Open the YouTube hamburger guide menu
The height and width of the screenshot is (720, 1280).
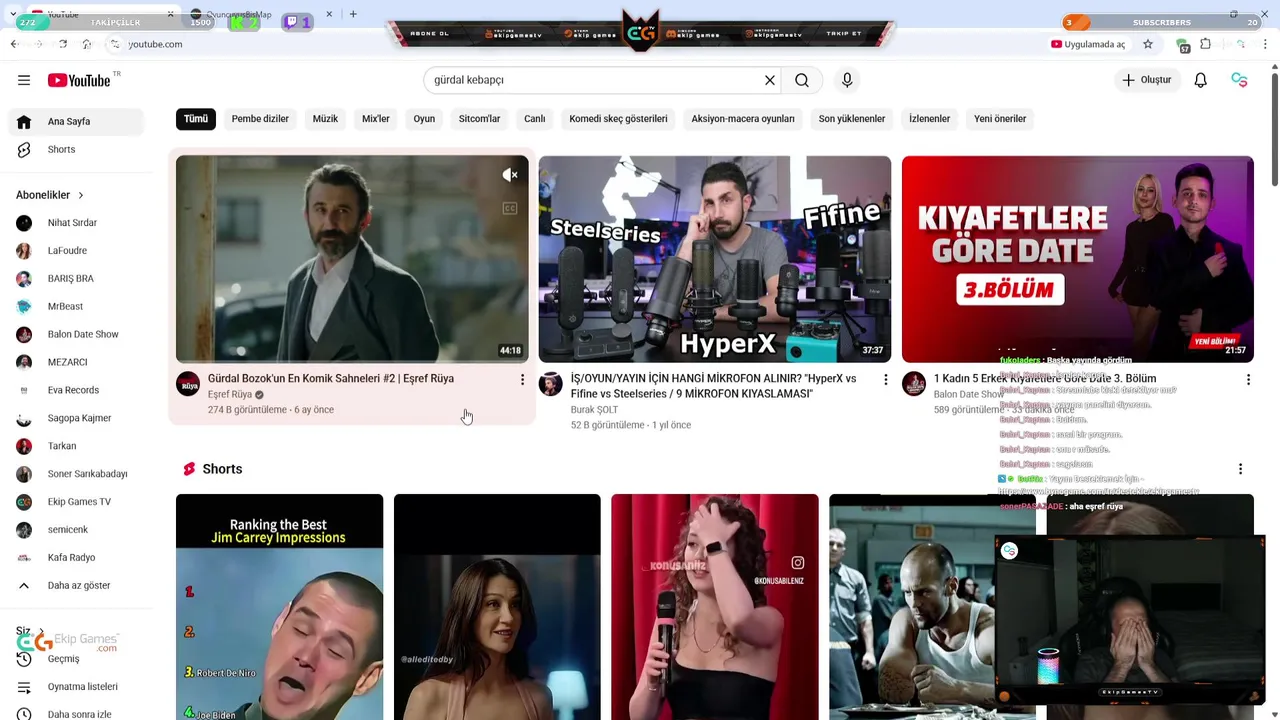(24, 80)
